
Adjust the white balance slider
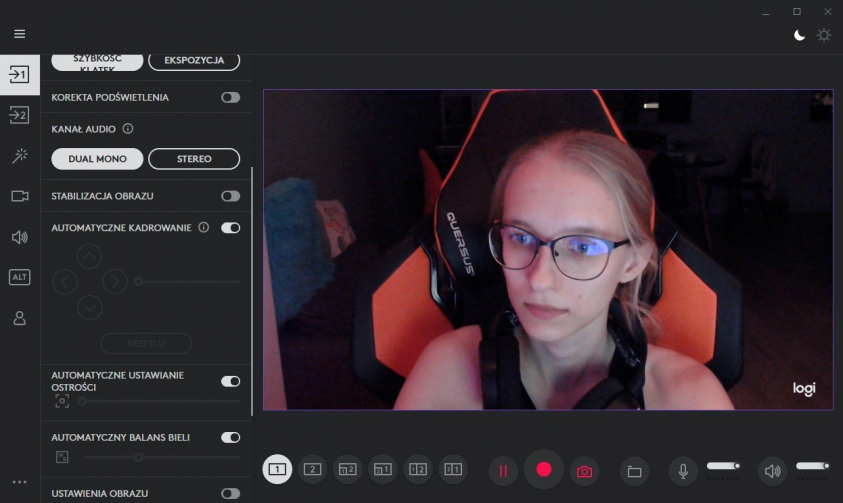click(162, 457)
